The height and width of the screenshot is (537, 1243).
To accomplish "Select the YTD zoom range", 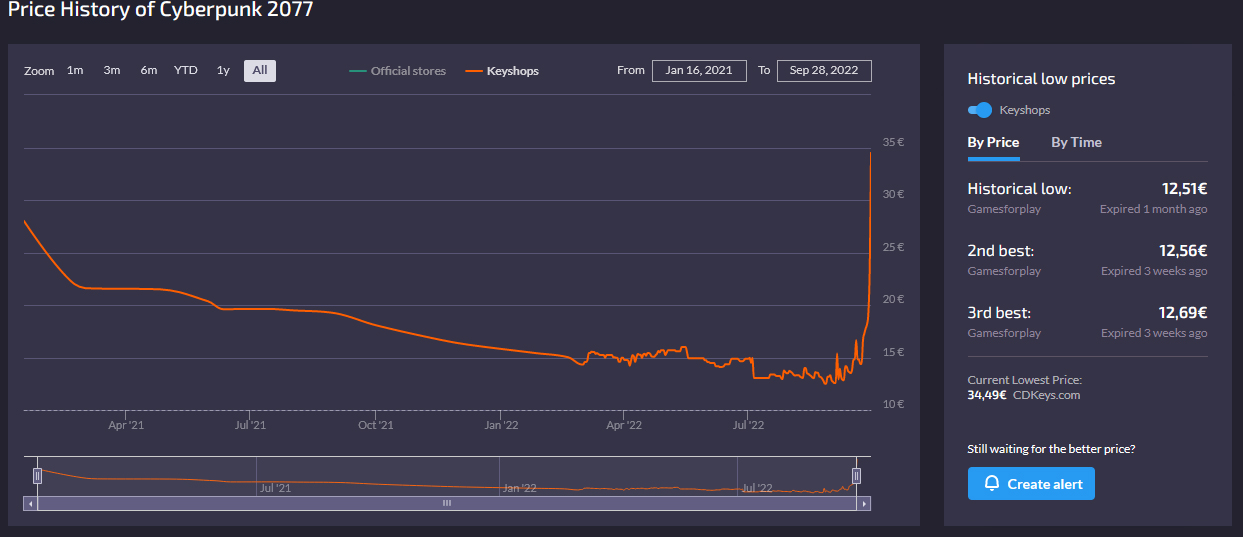I will pos(186,70).
